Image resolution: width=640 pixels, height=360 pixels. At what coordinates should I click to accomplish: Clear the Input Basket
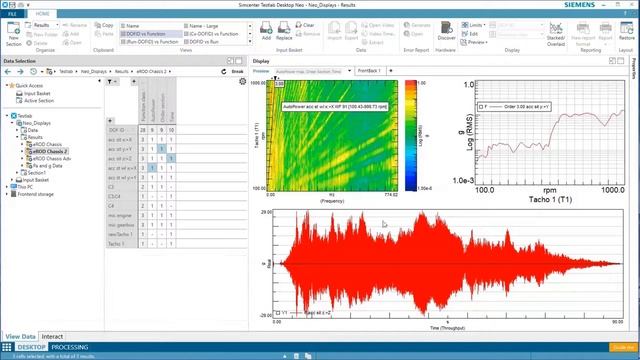pos(305,25)
